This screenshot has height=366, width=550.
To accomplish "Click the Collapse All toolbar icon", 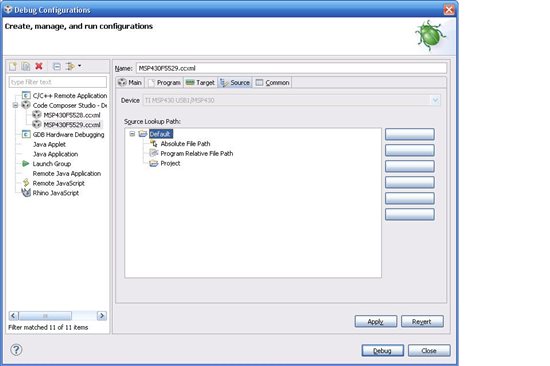I will [x=56, y=66].
